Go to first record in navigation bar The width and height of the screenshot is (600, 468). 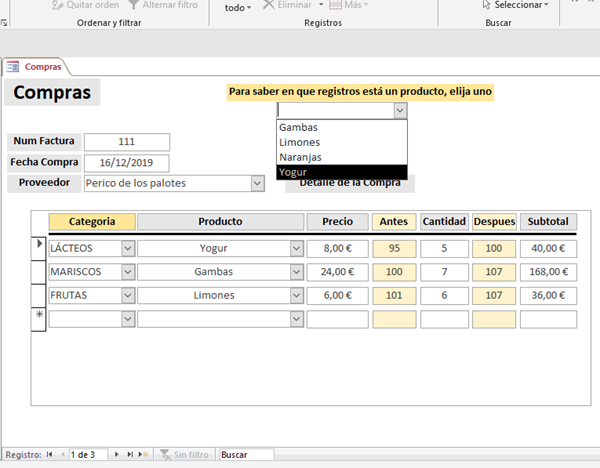(x=50, y=455)
